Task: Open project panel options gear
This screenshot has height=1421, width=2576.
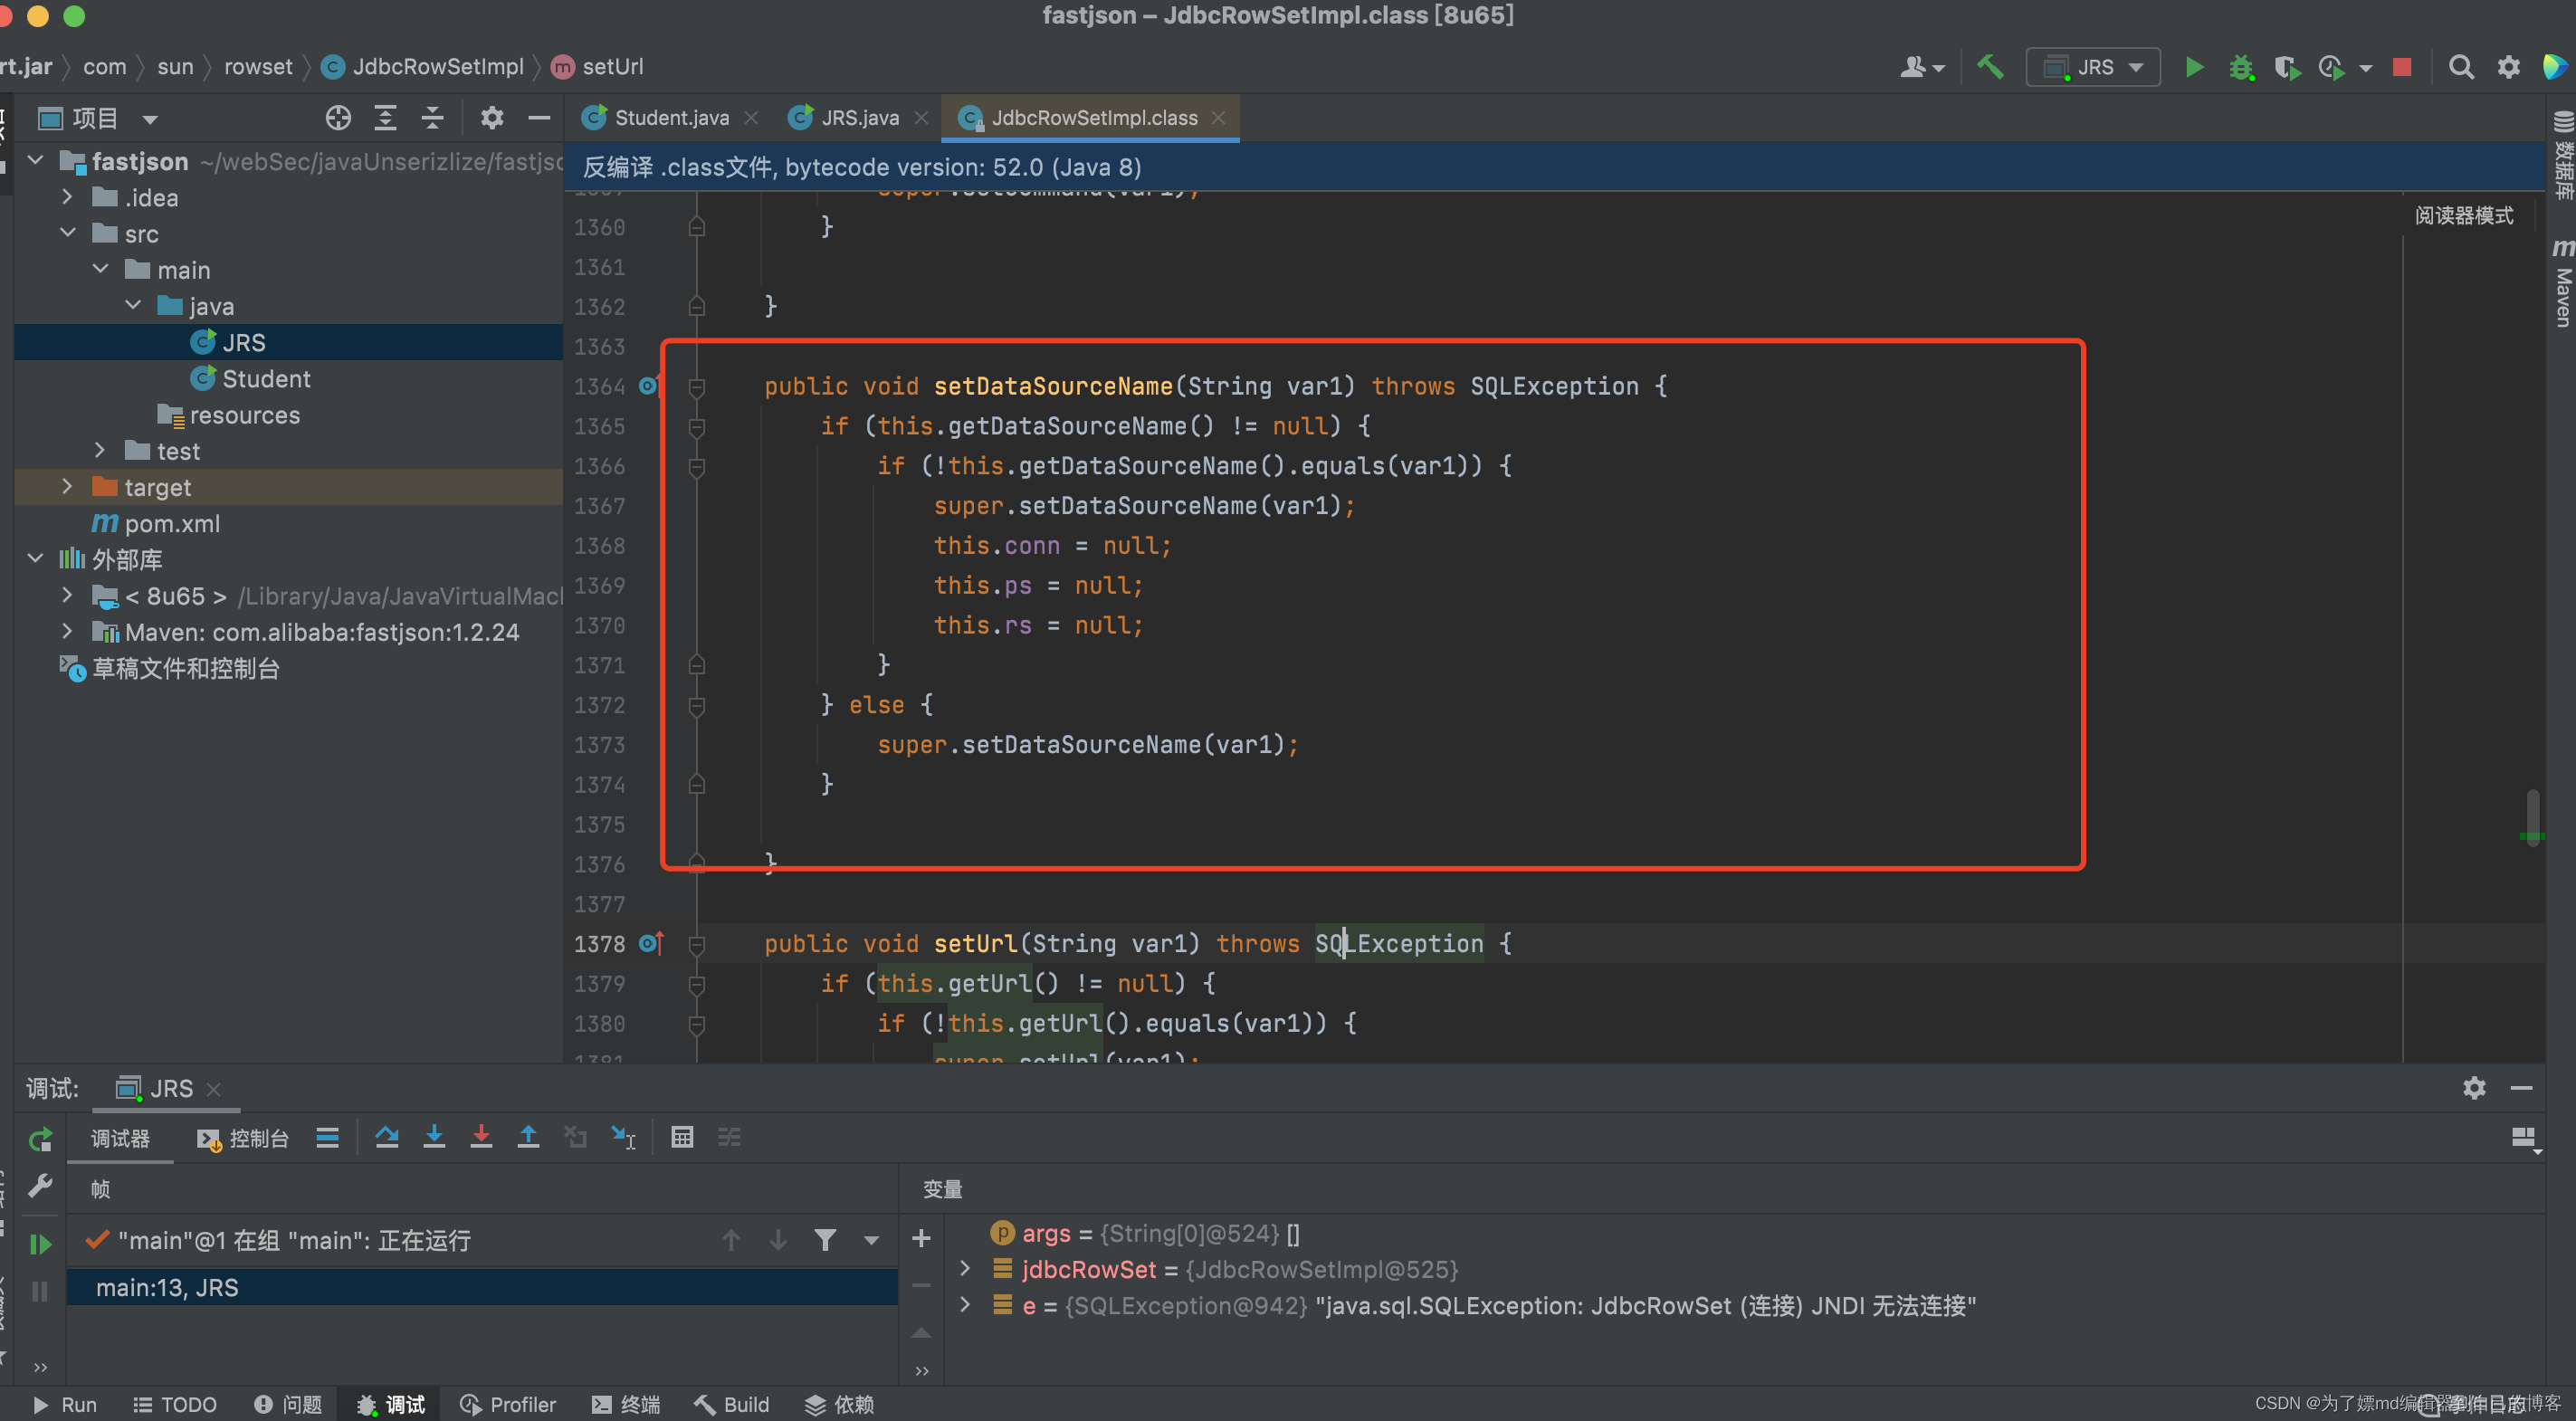Action: point(491,118)
